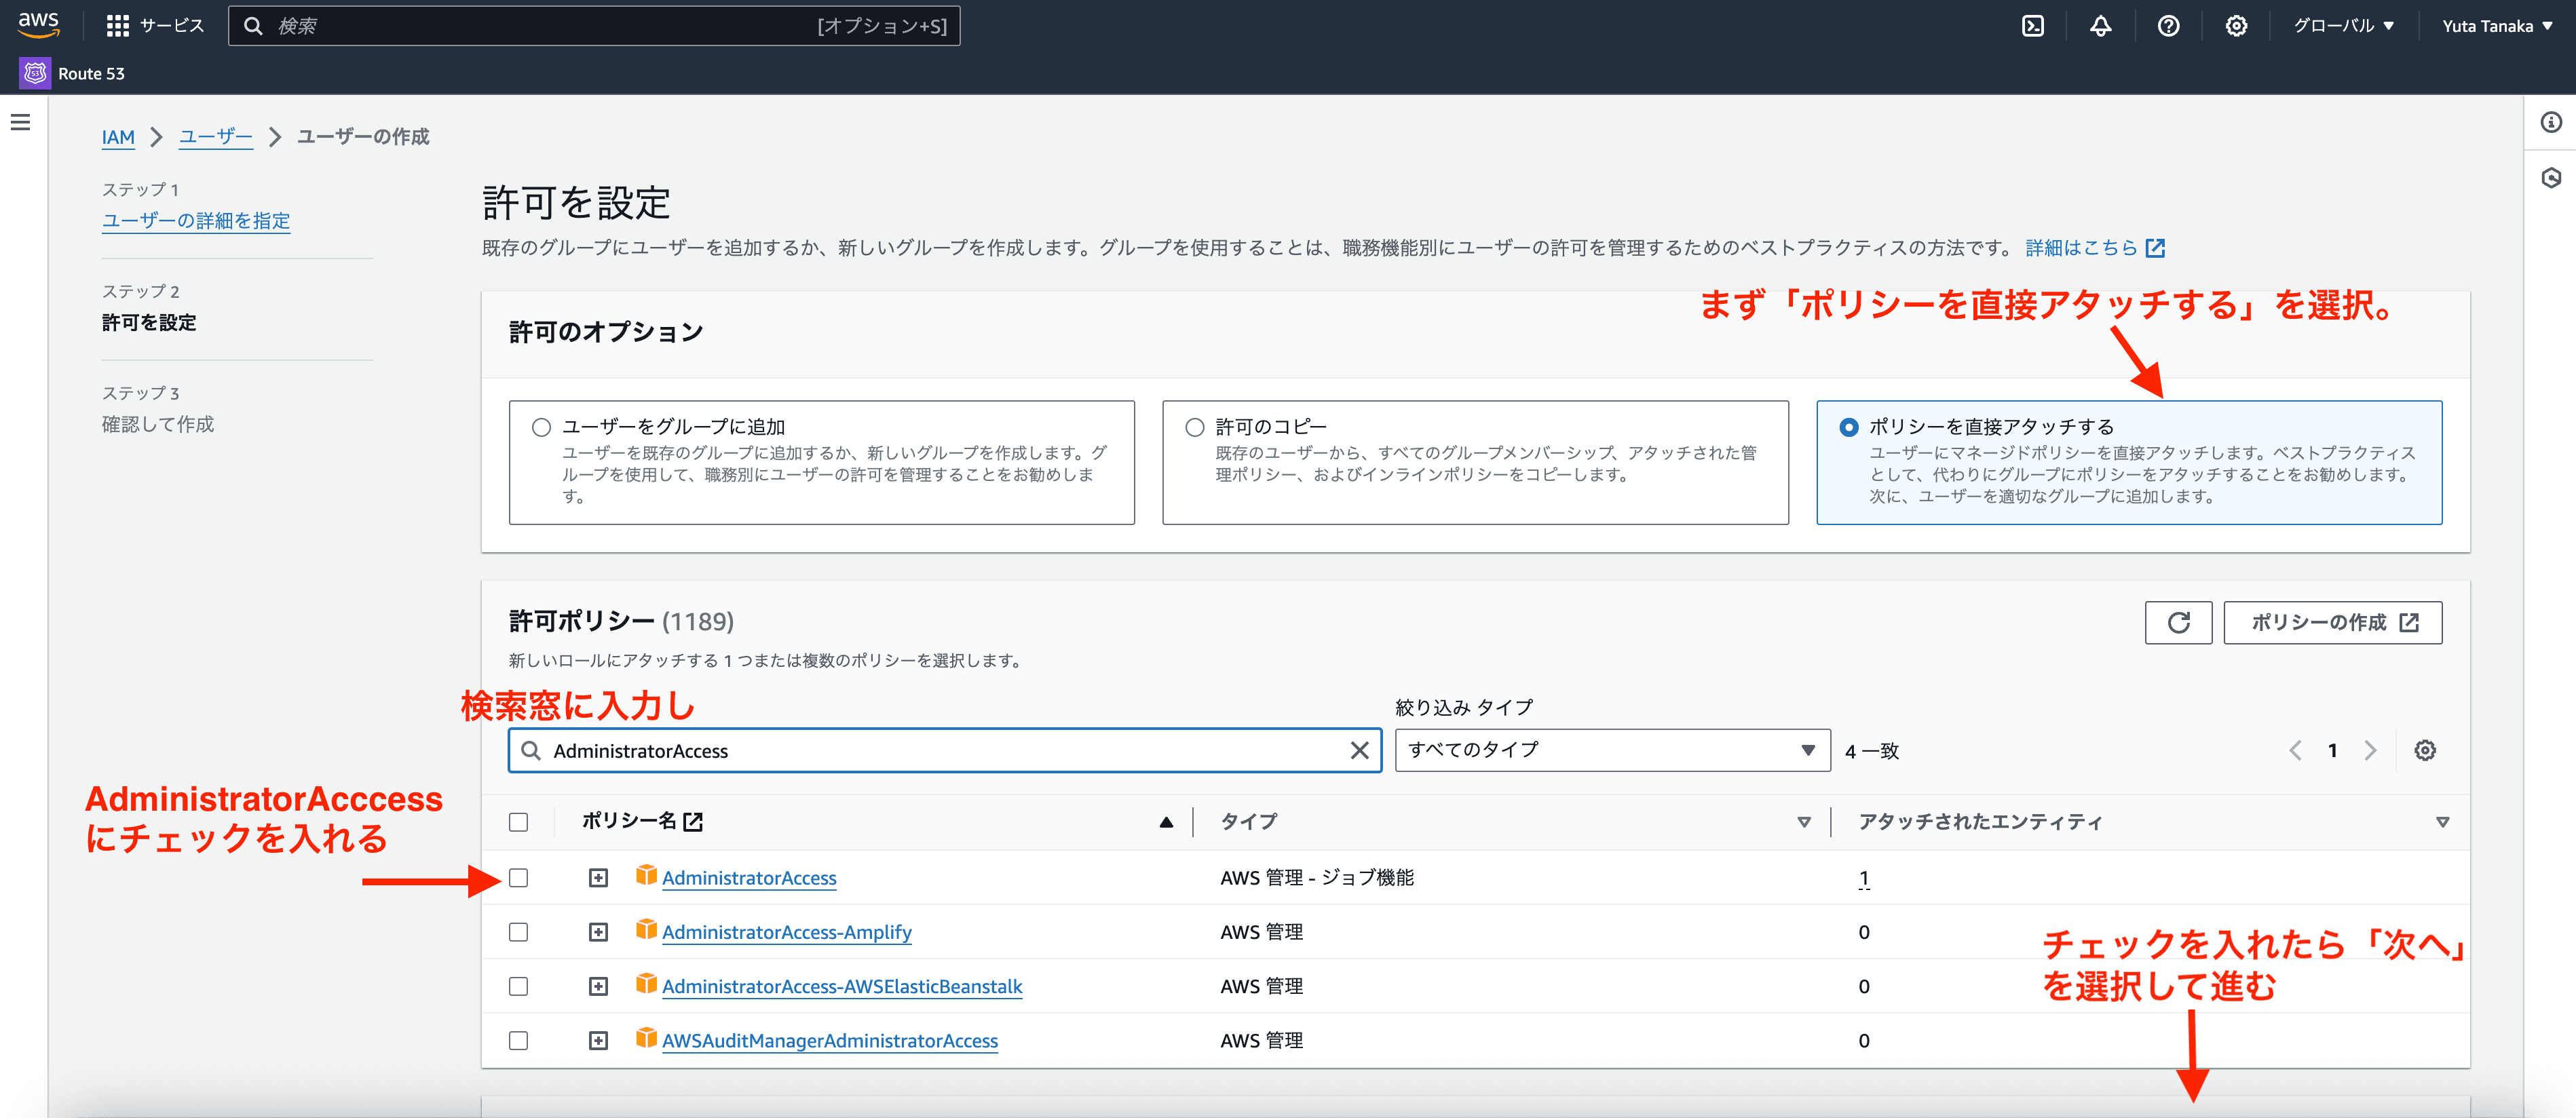Sort by ポリシー名 ascending arrow
The width and height of the screenshot is (2576, 1118).
1166,822
